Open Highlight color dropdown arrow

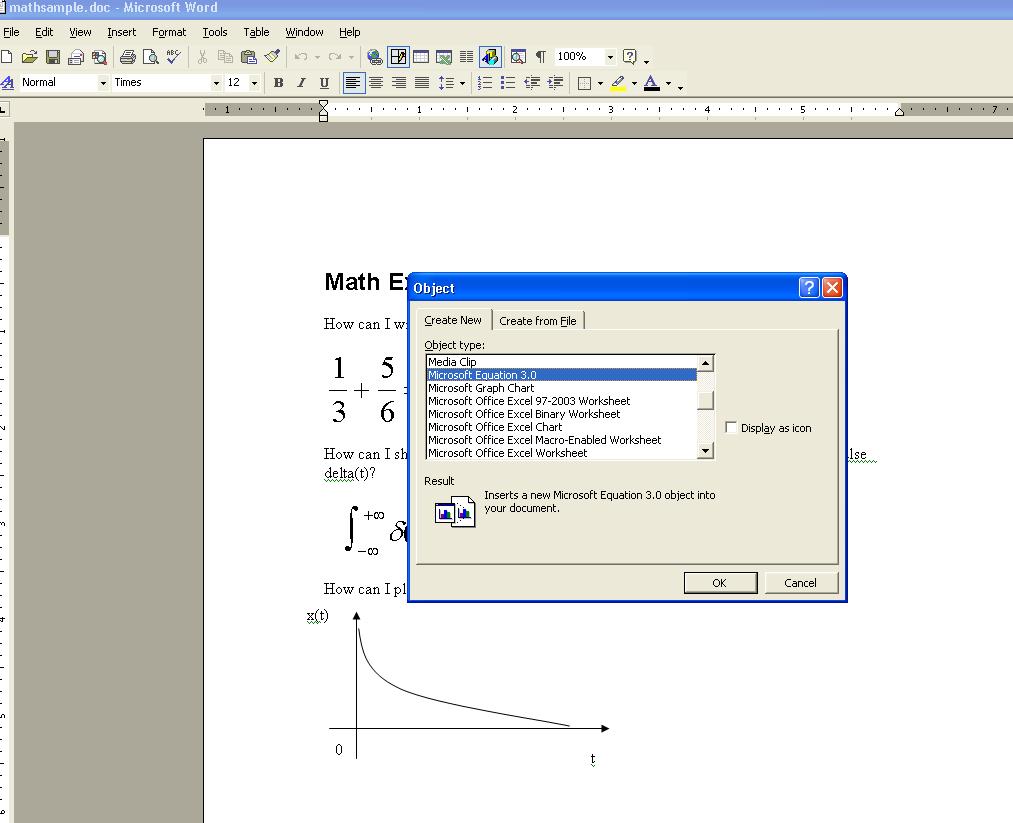coord(634,83)
